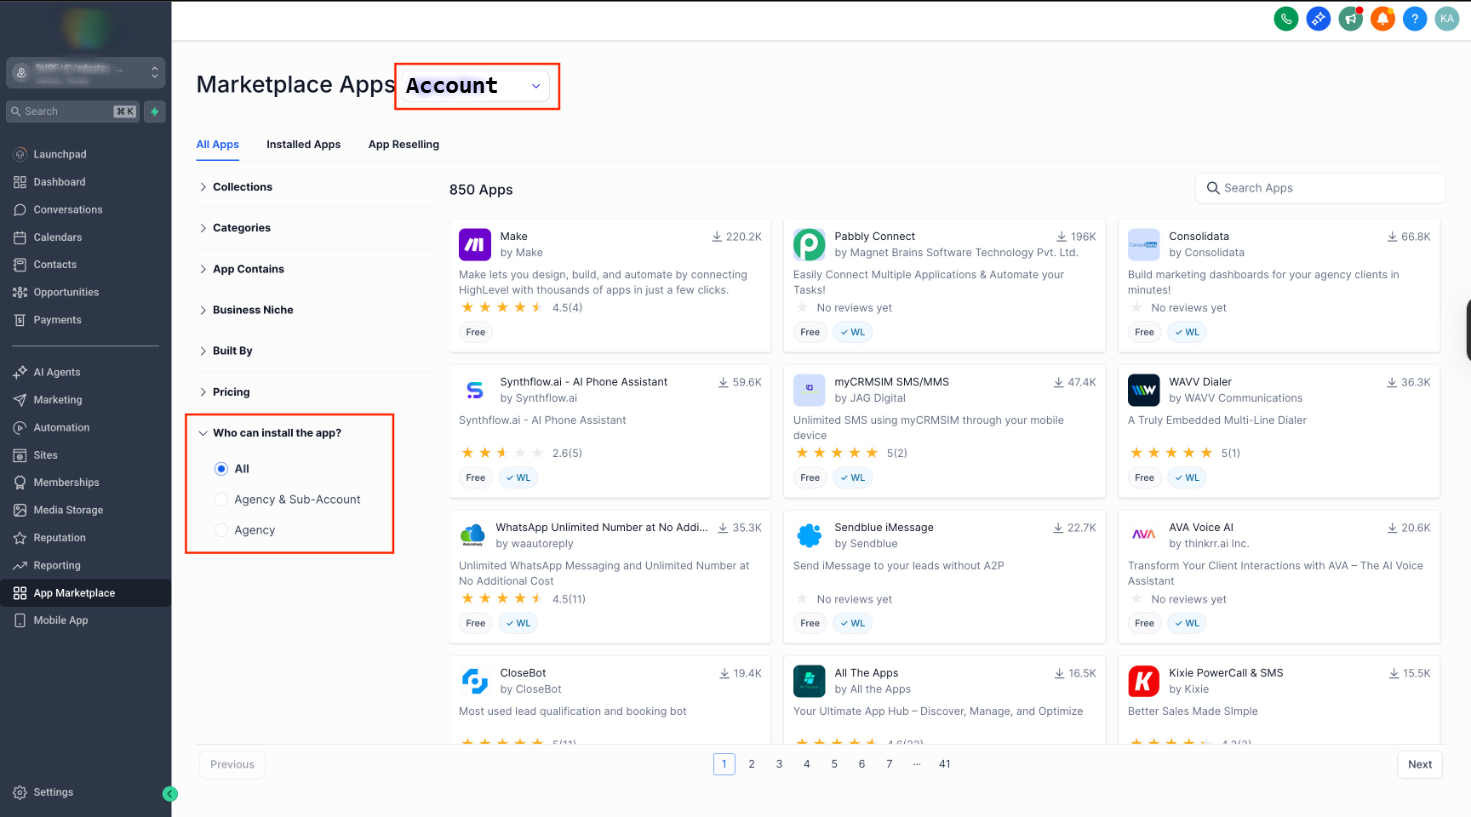Click the green plus quick-action icon
Screen dimensions: 1471x817
[155, 112]
